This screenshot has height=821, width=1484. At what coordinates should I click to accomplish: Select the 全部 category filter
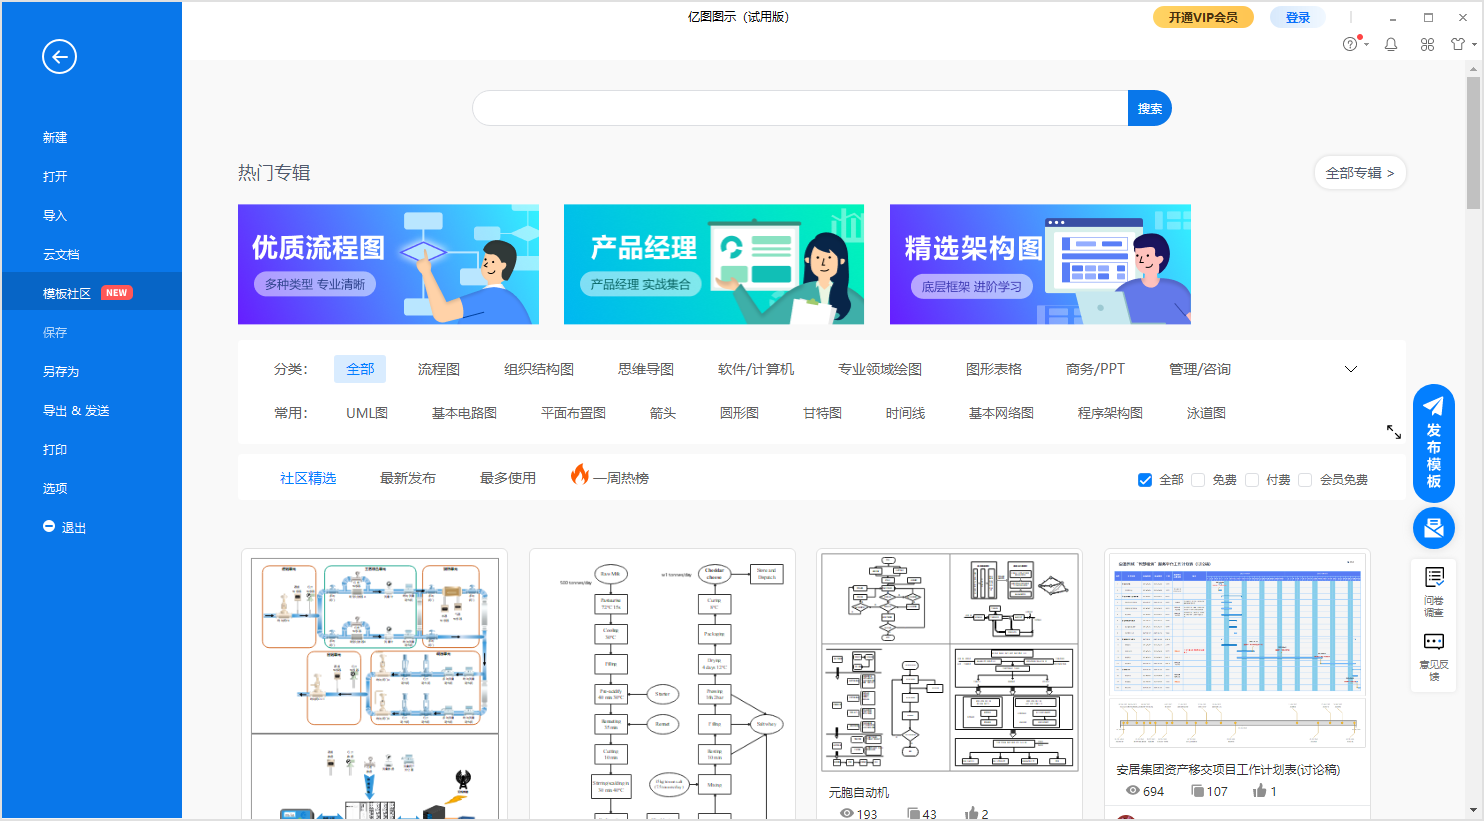point(360,369)
